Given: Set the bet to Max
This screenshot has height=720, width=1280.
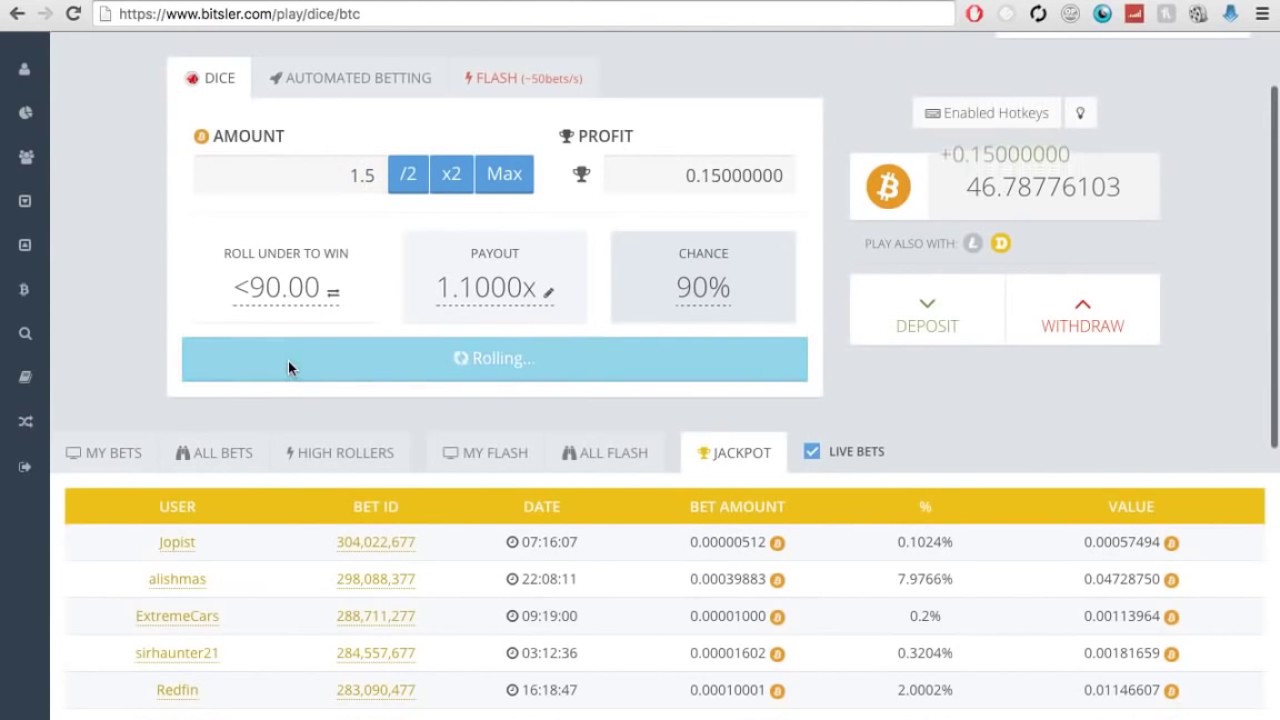Looking at the screenshot, I should click(x=504, y=174).
